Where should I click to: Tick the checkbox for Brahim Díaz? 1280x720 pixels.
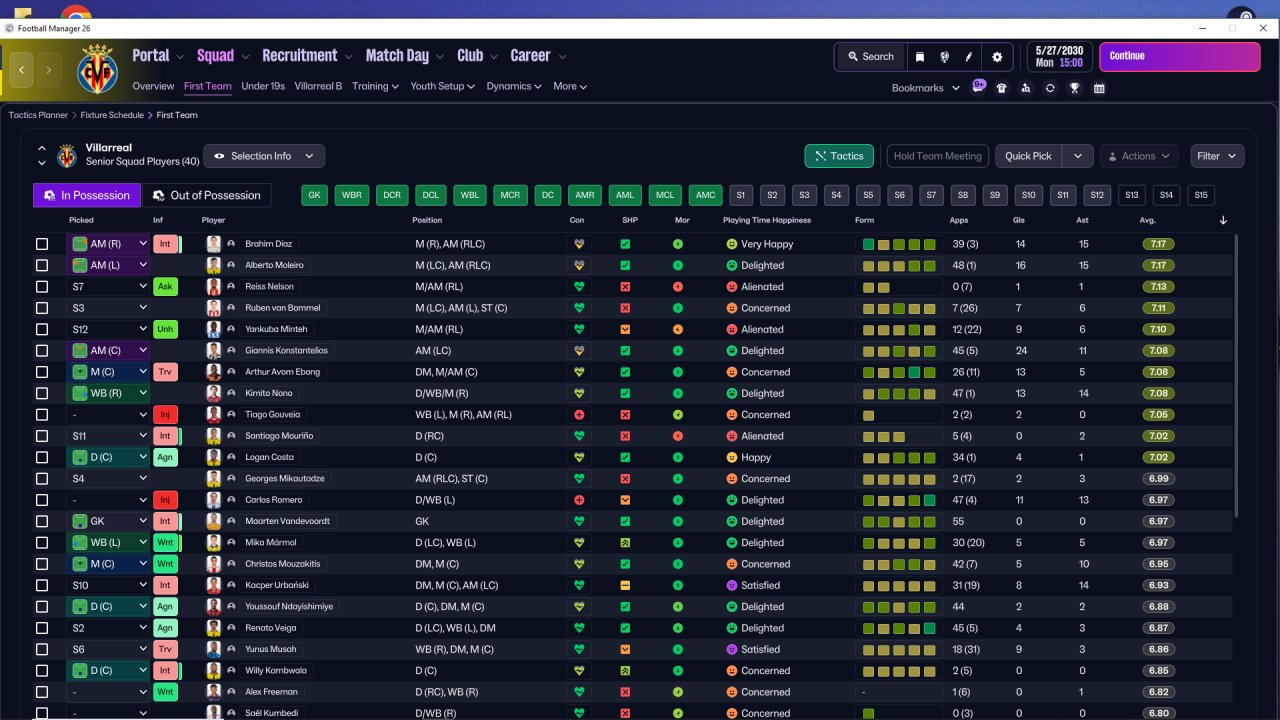point(42,244)
